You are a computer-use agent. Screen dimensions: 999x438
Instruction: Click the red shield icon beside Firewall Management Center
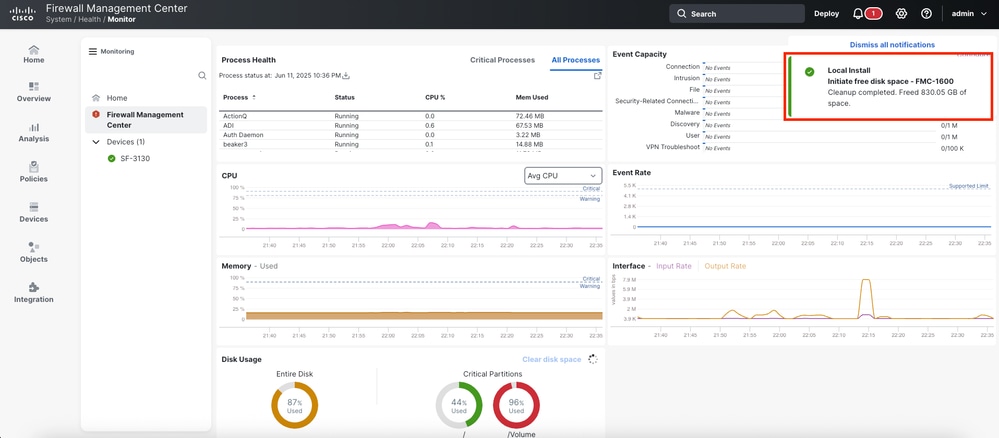click(x=96, y=115)
